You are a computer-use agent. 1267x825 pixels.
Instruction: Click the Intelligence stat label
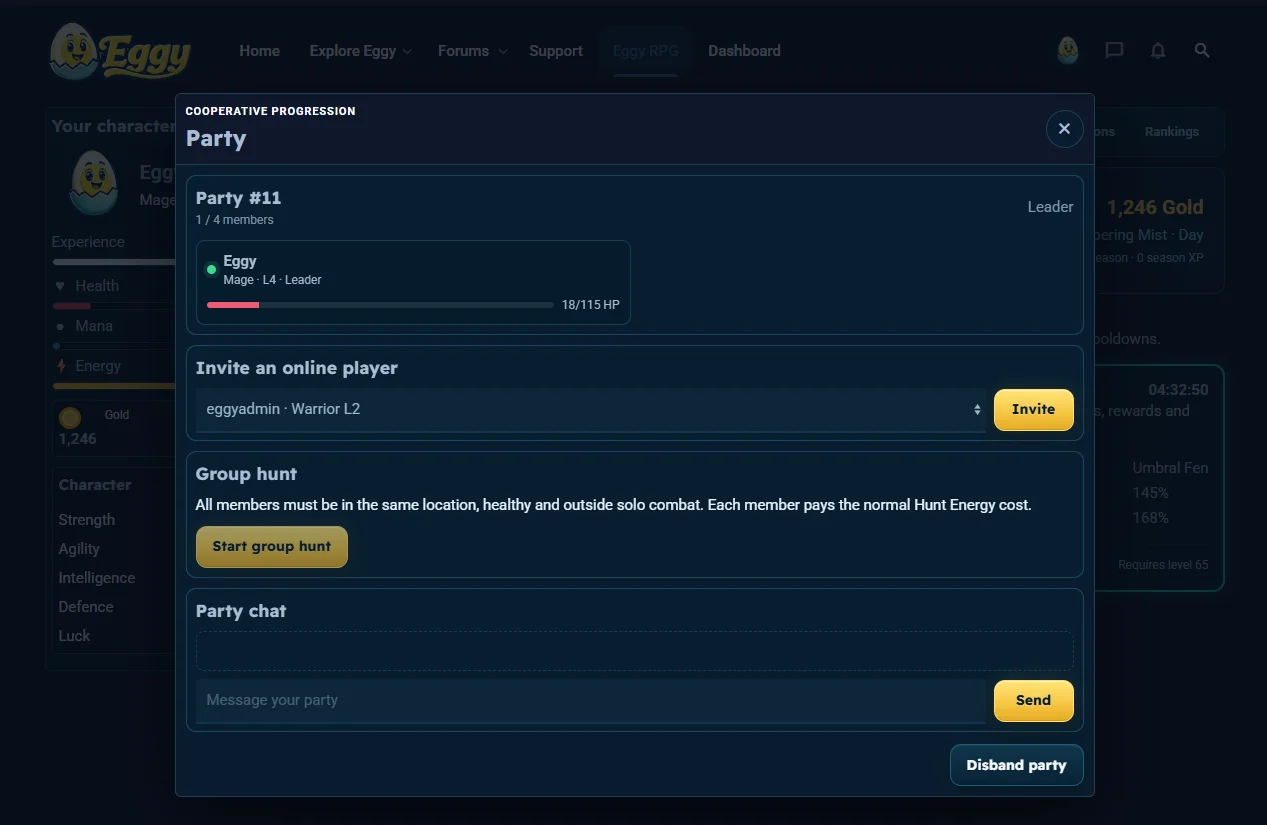[97, 578]
